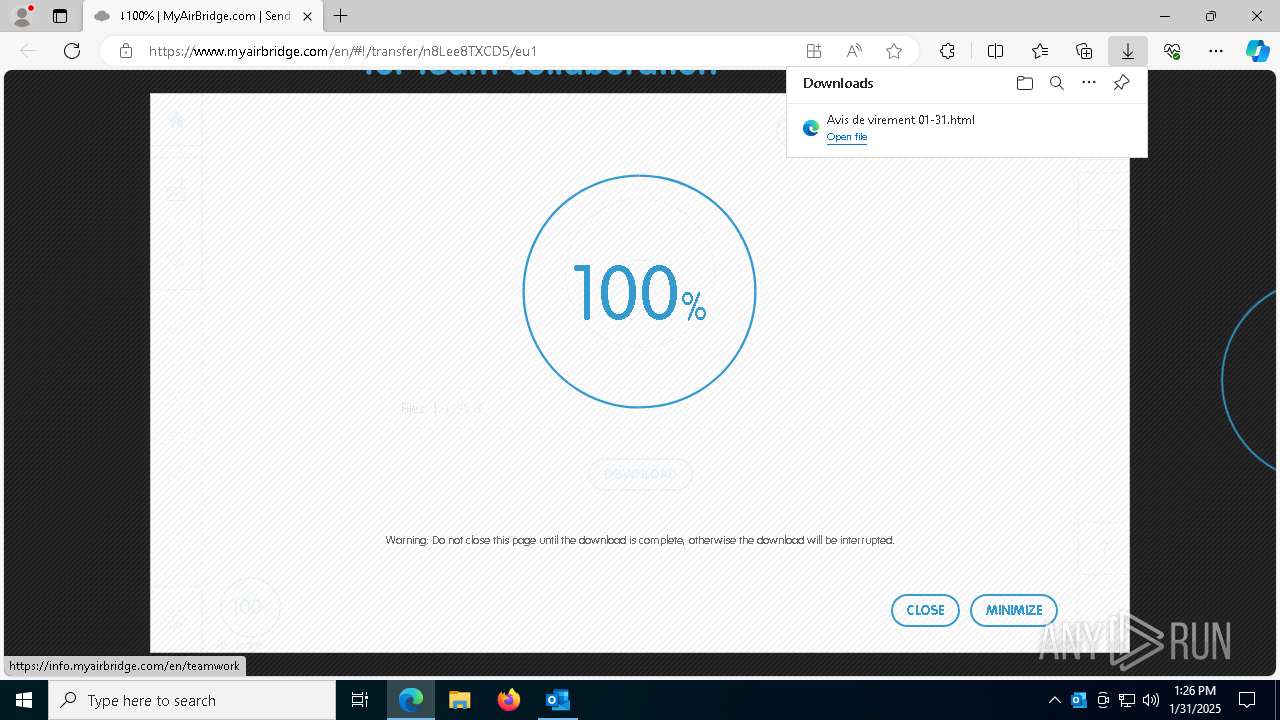This screenshot has height=720, width=1280.
Task: Add page to favorites star icon
Action: click(894, 51)
